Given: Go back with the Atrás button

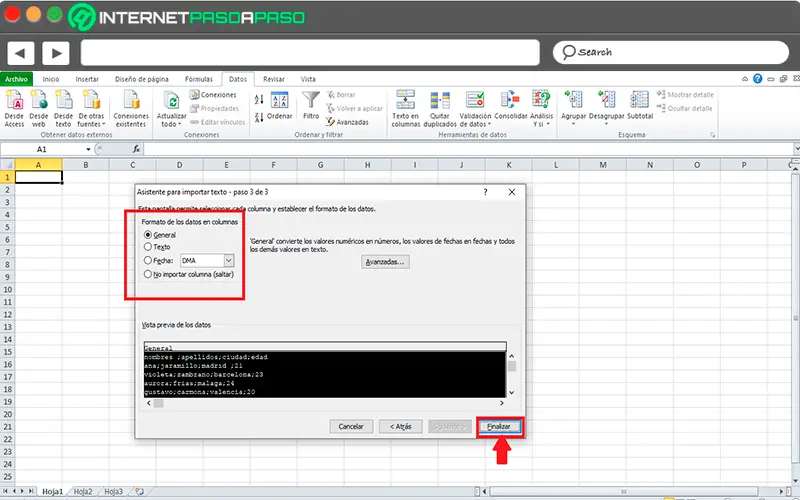Looking at the screenshot, I should 401,427.
